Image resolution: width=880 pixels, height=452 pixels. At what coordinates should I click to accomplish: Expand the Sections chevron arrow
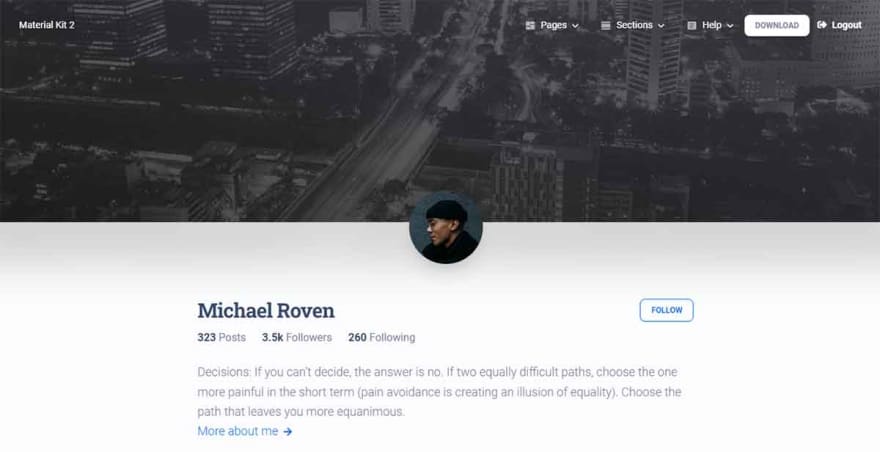661,26
